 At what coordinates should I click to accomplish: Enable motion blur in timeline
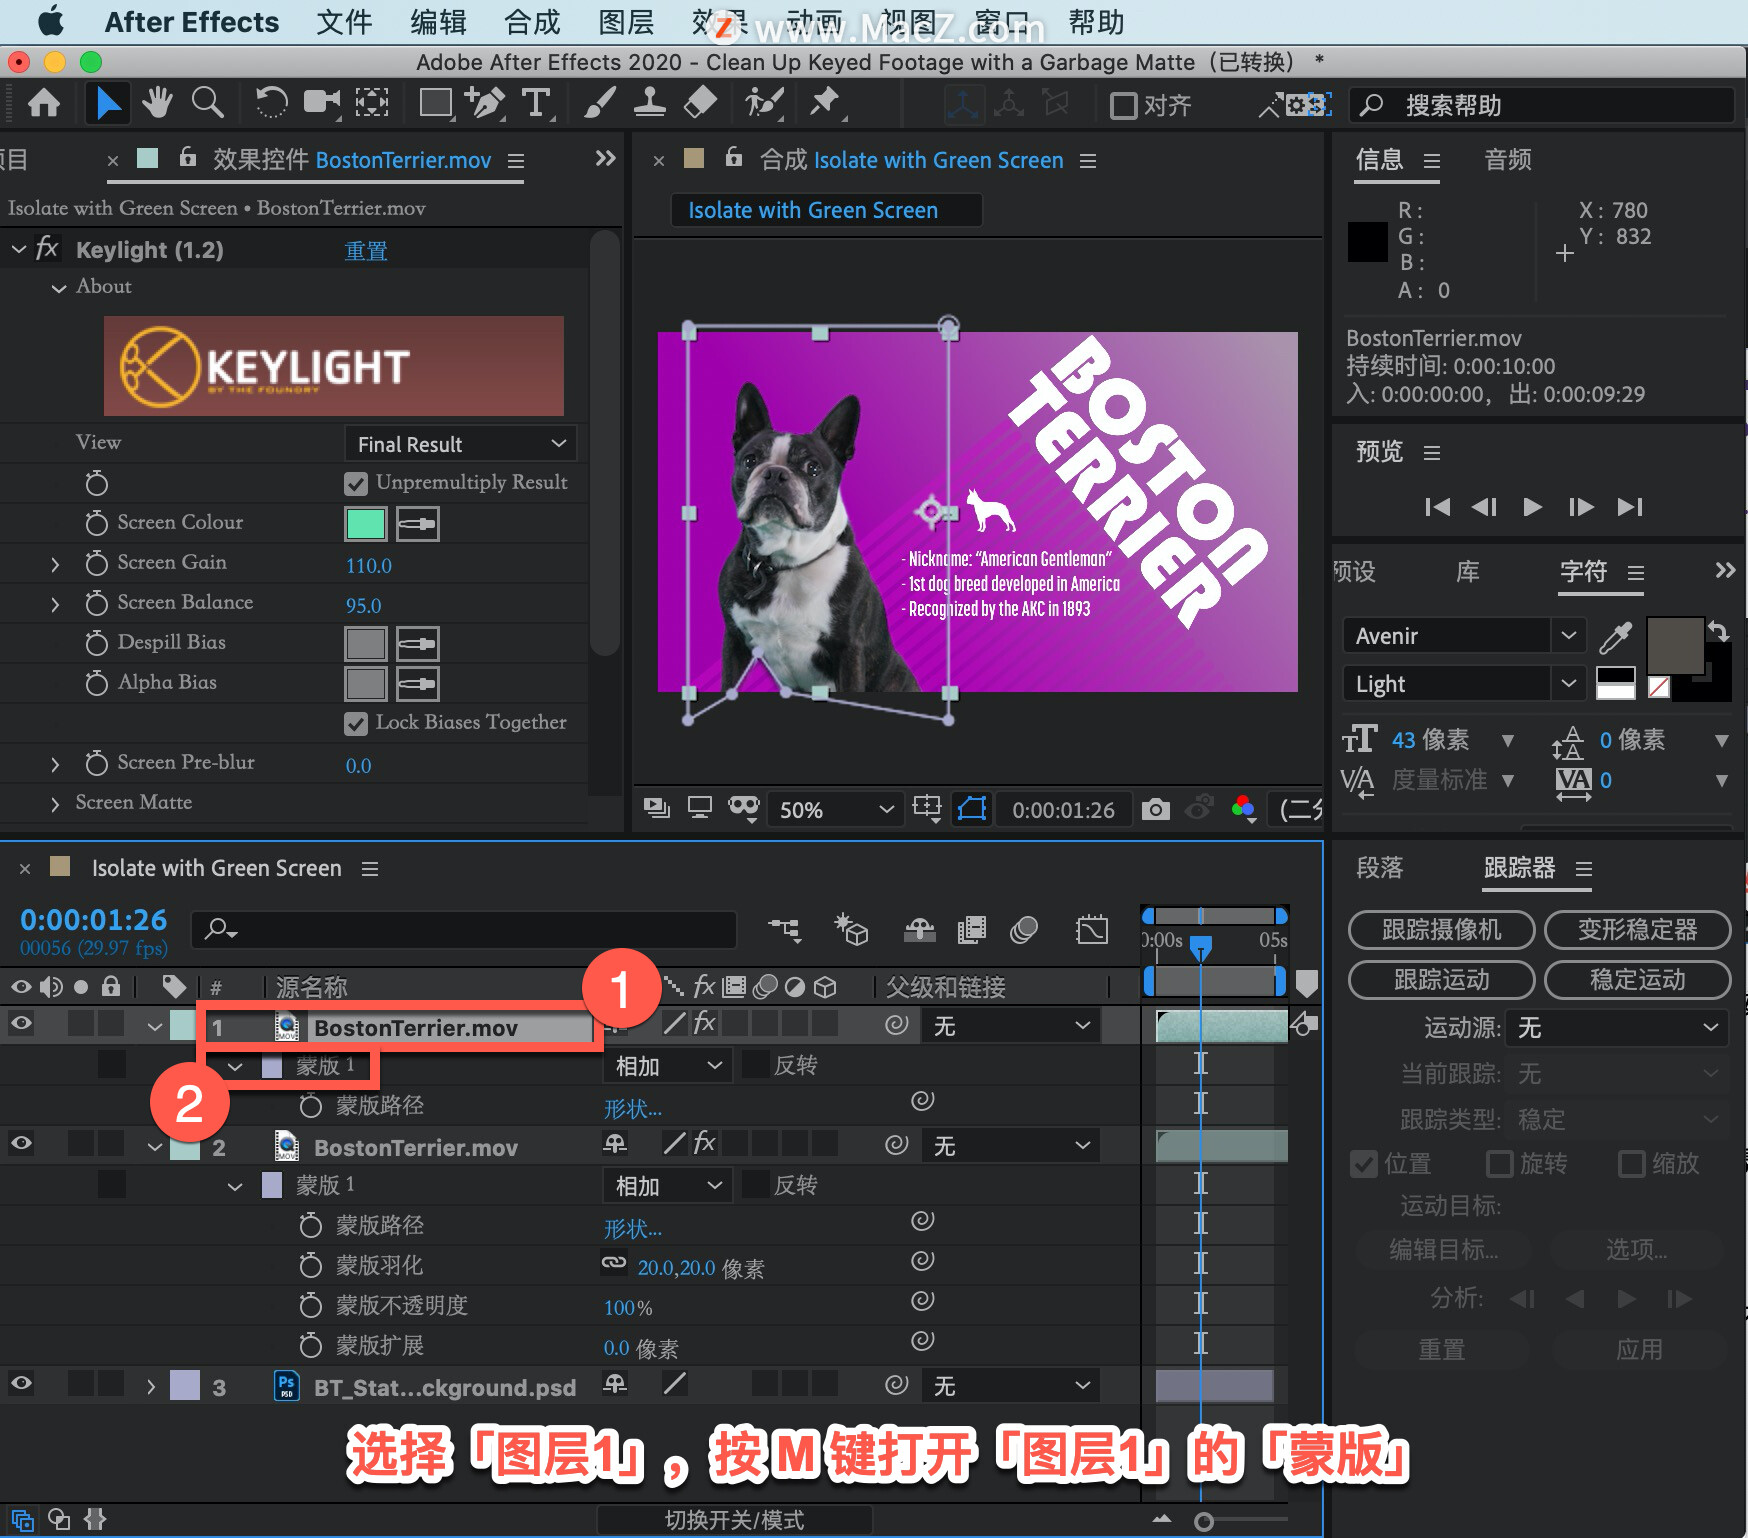click(x=1023, y=930)
